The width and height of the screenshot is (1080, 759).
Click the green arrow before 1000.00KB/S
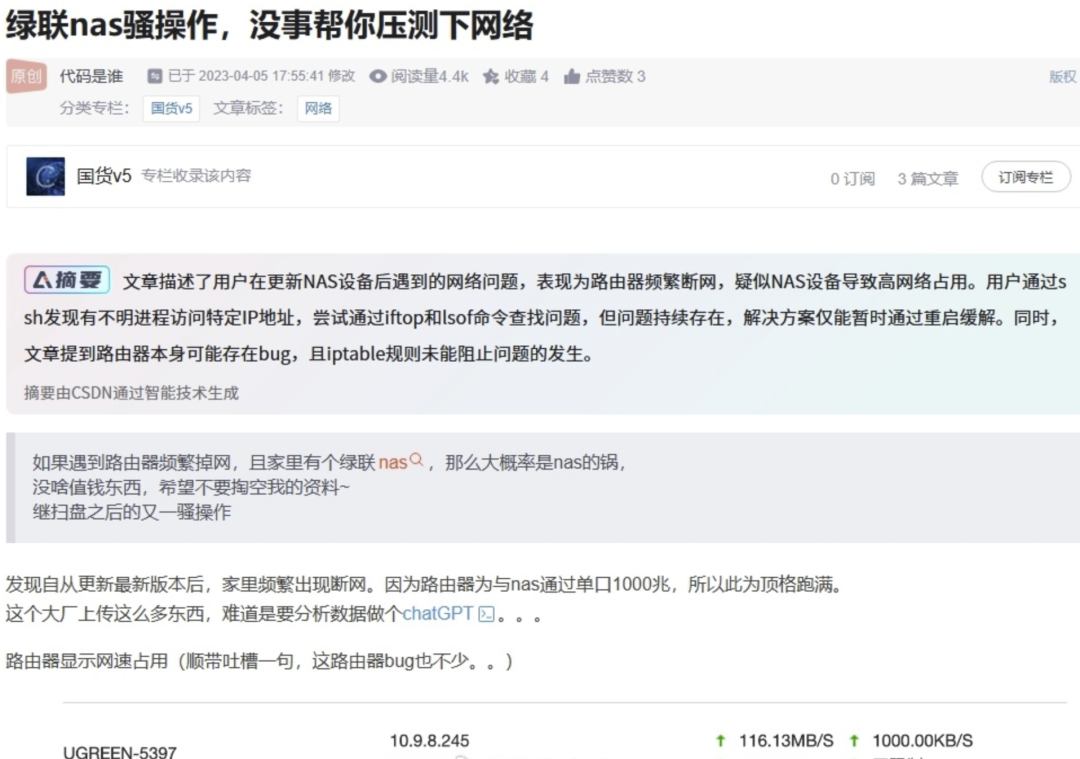854,740
